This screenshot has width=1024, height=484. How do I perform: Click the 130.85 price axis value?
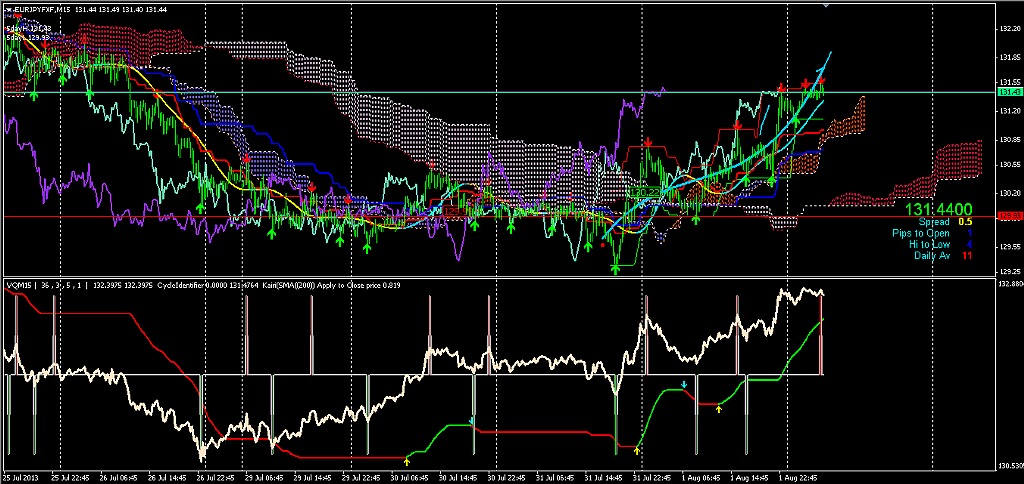pos(1010,140)
